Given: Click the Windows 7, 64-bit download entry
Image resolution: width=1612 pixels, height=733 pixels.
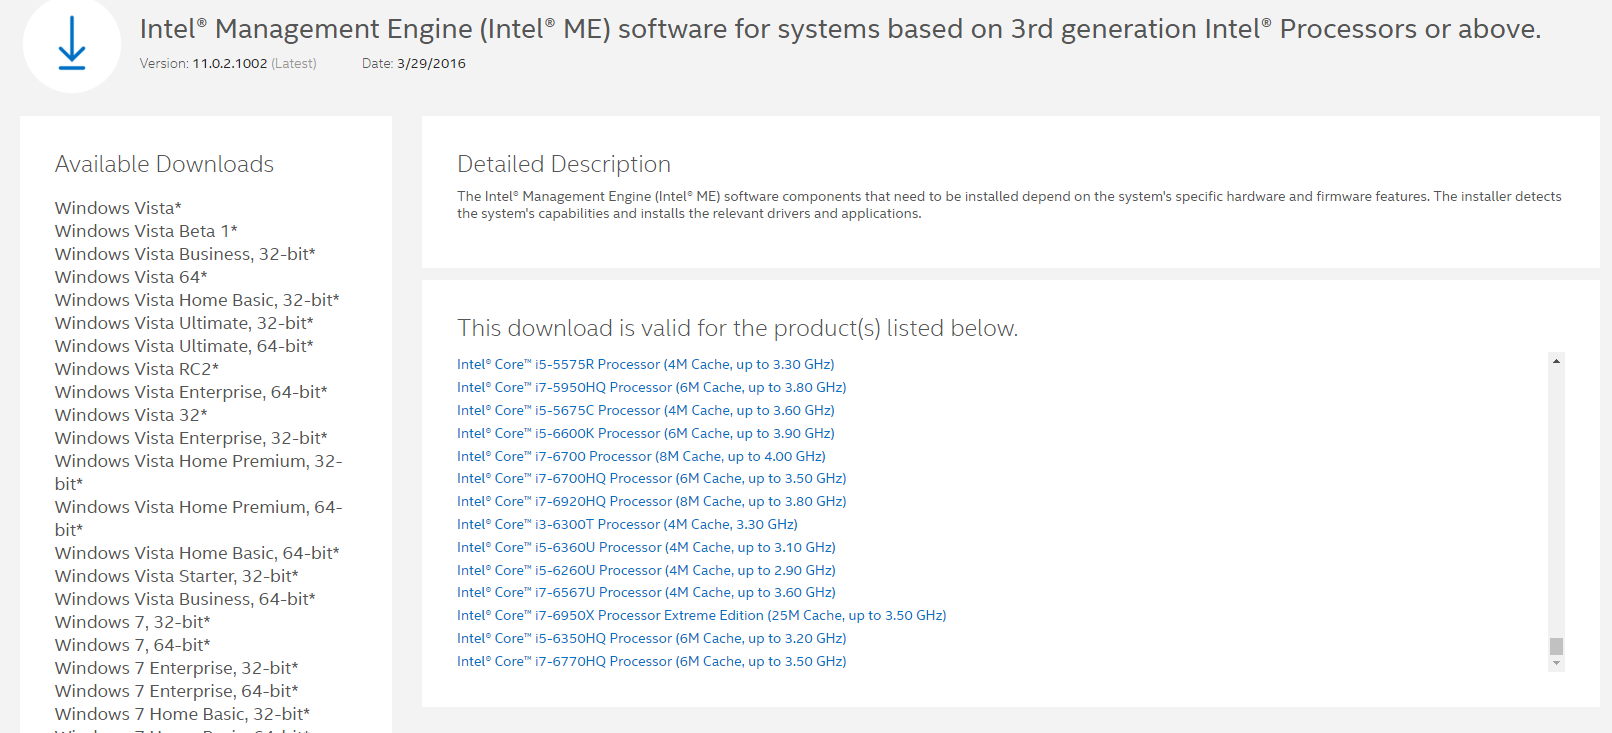Looking at the screenshot, I should [132, 646].
